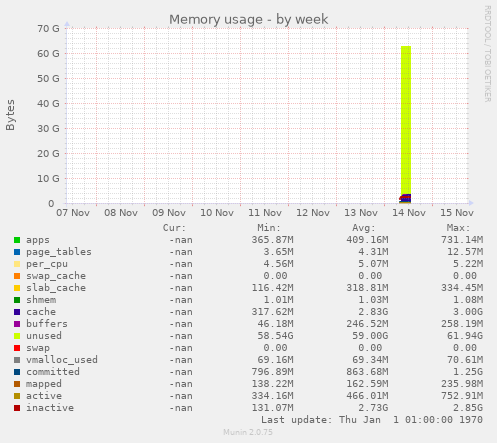Click the 'Avg:' column header
Viewport: 497px width, 443px height.
point(364,228)
